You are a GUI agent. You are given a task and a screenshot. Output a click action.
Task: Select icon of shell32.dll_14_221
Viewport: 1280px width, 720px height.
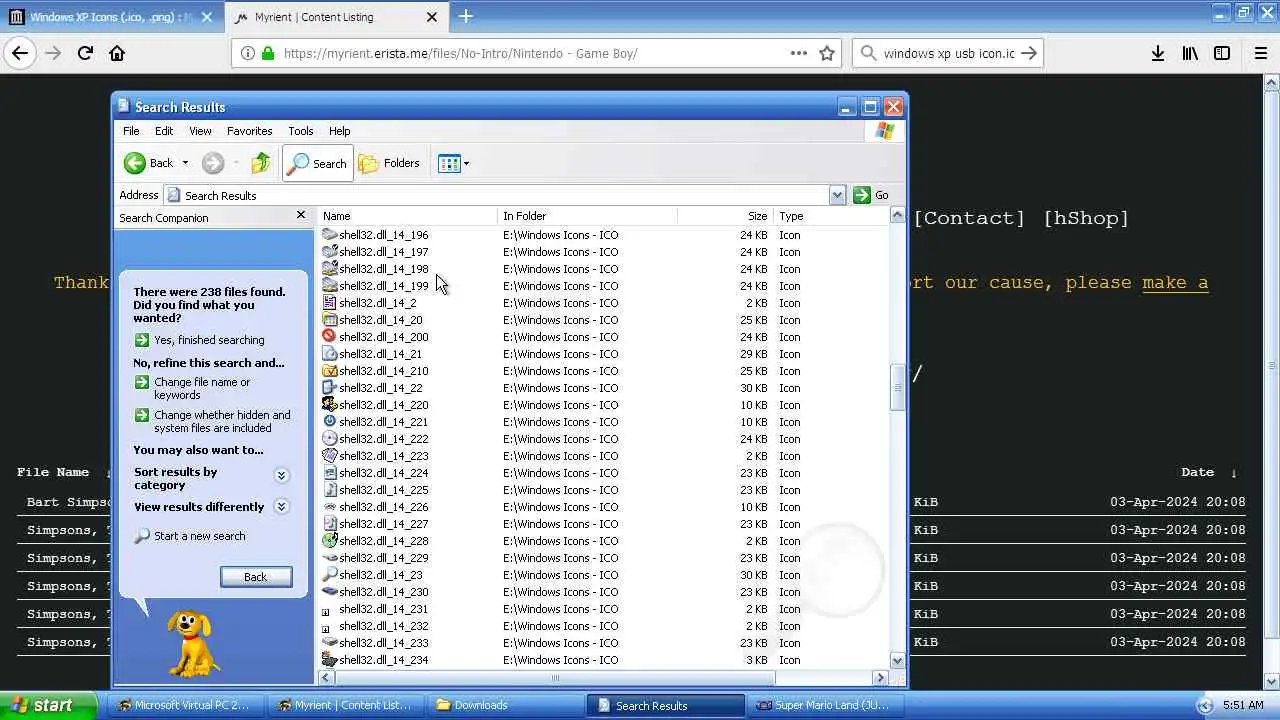tap(330, 422)
